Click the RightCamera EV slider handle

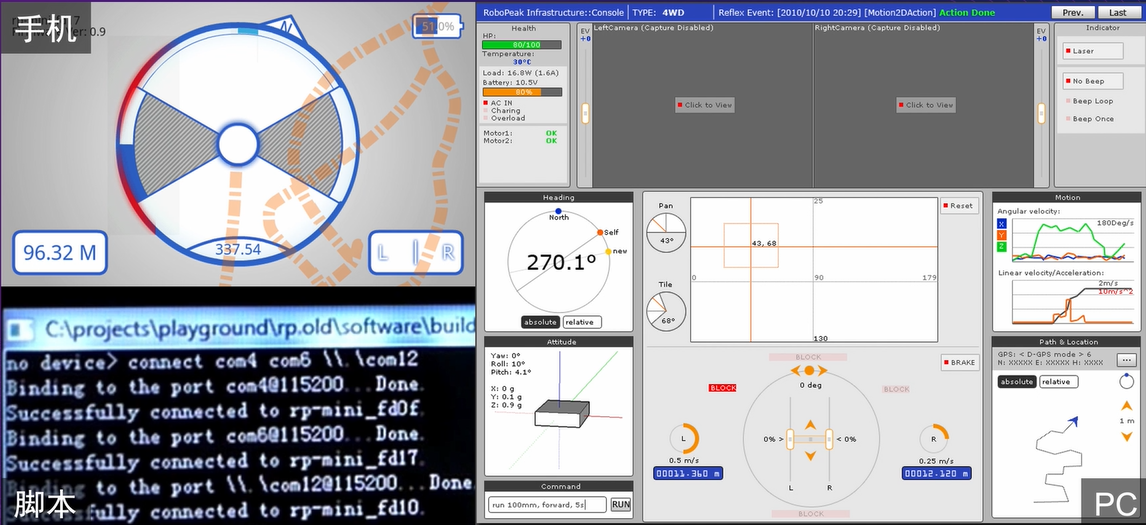(1041, 113)
